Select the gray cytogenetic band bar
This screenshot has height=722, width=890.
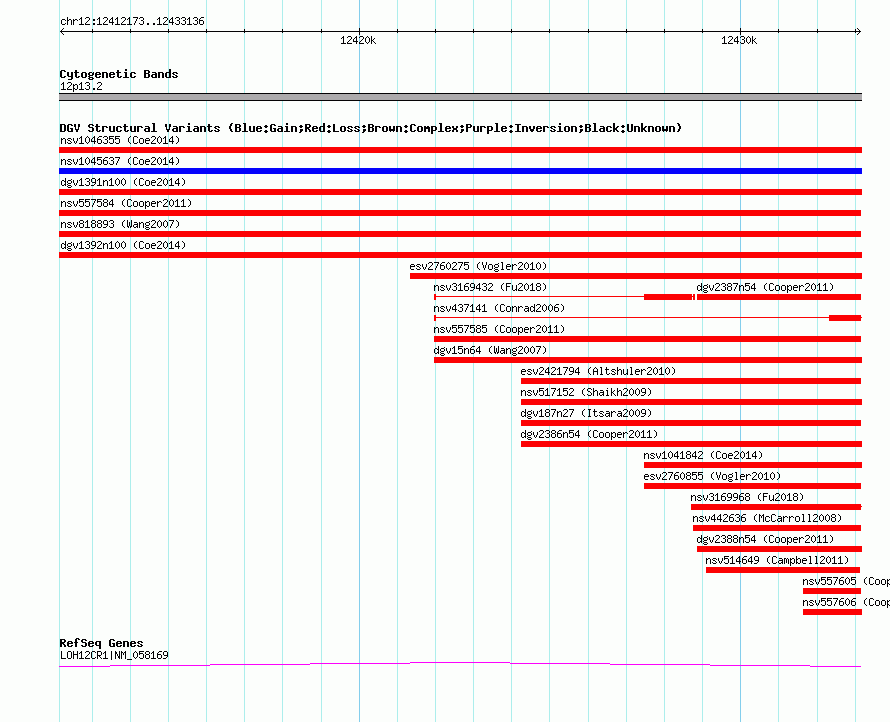(460, 97)
